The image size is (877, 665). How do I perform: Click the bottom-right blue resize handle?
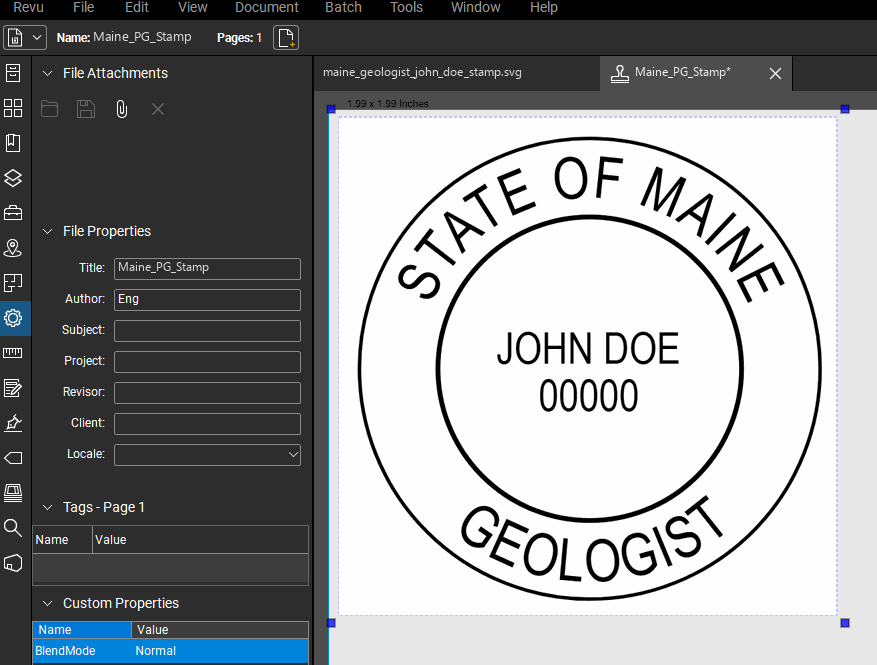(x=845, y=622)
